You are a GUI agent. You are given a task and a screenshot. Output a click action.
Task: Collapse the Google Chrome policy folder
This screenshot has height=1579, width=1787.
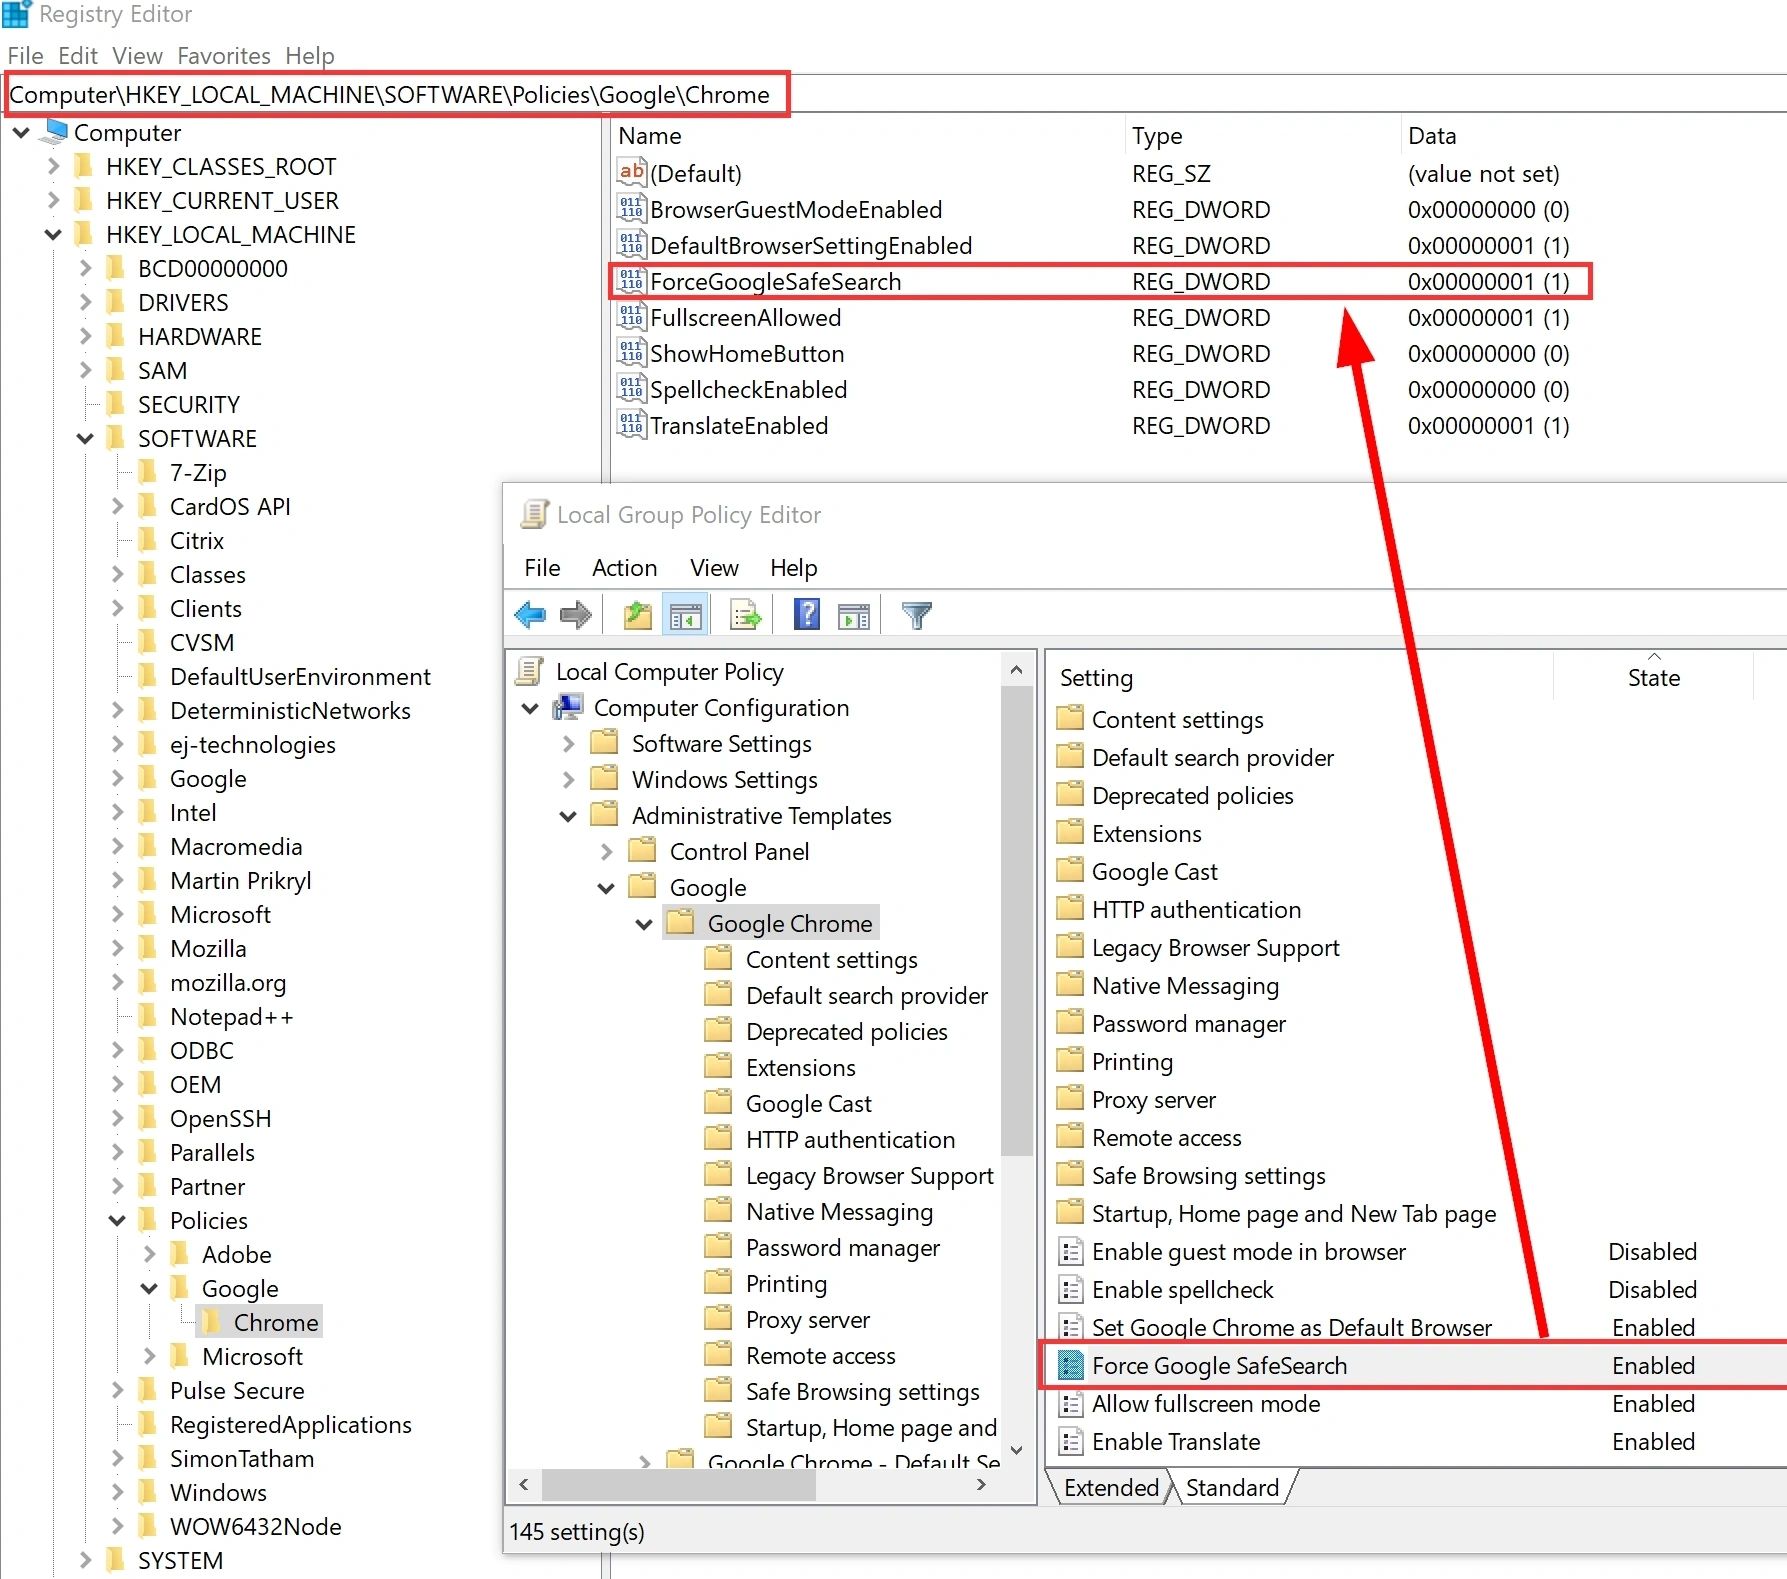644,924
